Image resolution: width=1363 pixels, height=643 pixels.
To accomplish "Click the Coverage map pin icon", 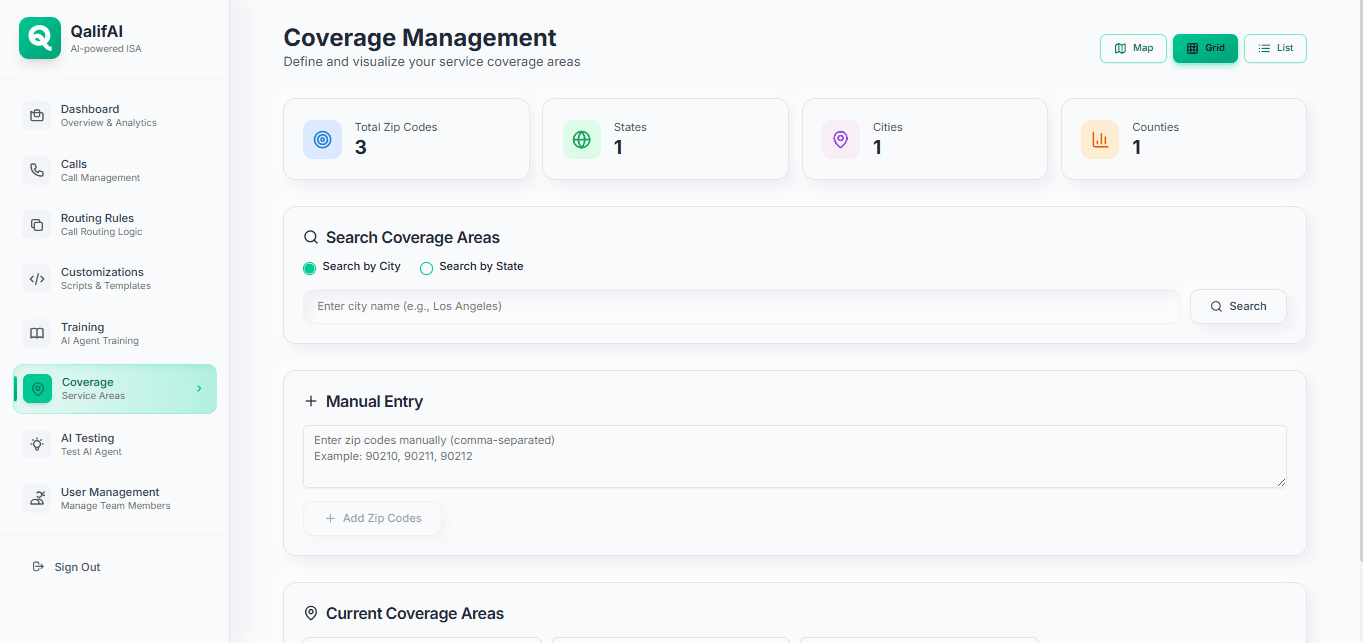I will pyautogui.click(x=38, y=388).
